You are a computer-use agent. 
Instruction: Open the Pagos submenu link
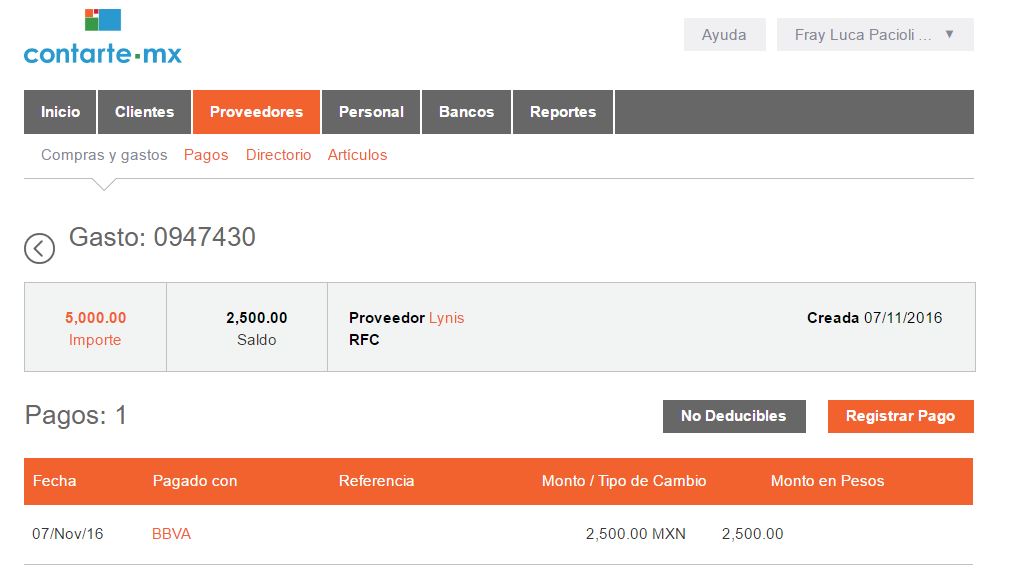point(206,155)
